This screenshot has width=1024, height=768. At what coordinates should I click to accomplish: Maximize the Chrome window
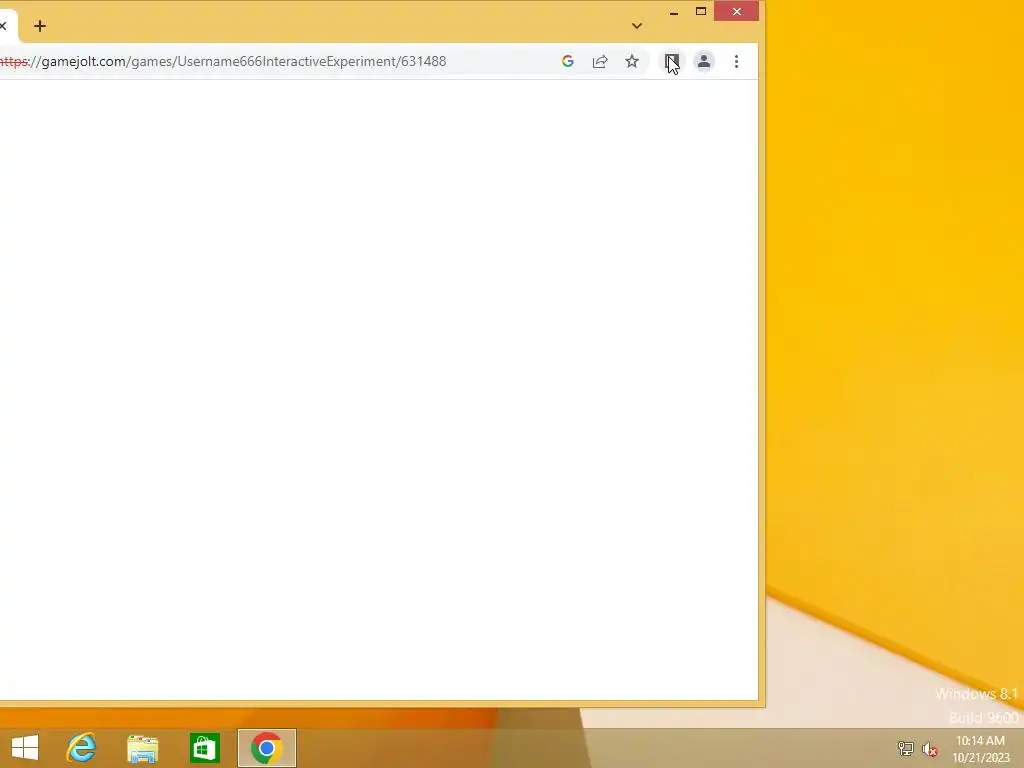pyautogui.click(x=701, y=12)
